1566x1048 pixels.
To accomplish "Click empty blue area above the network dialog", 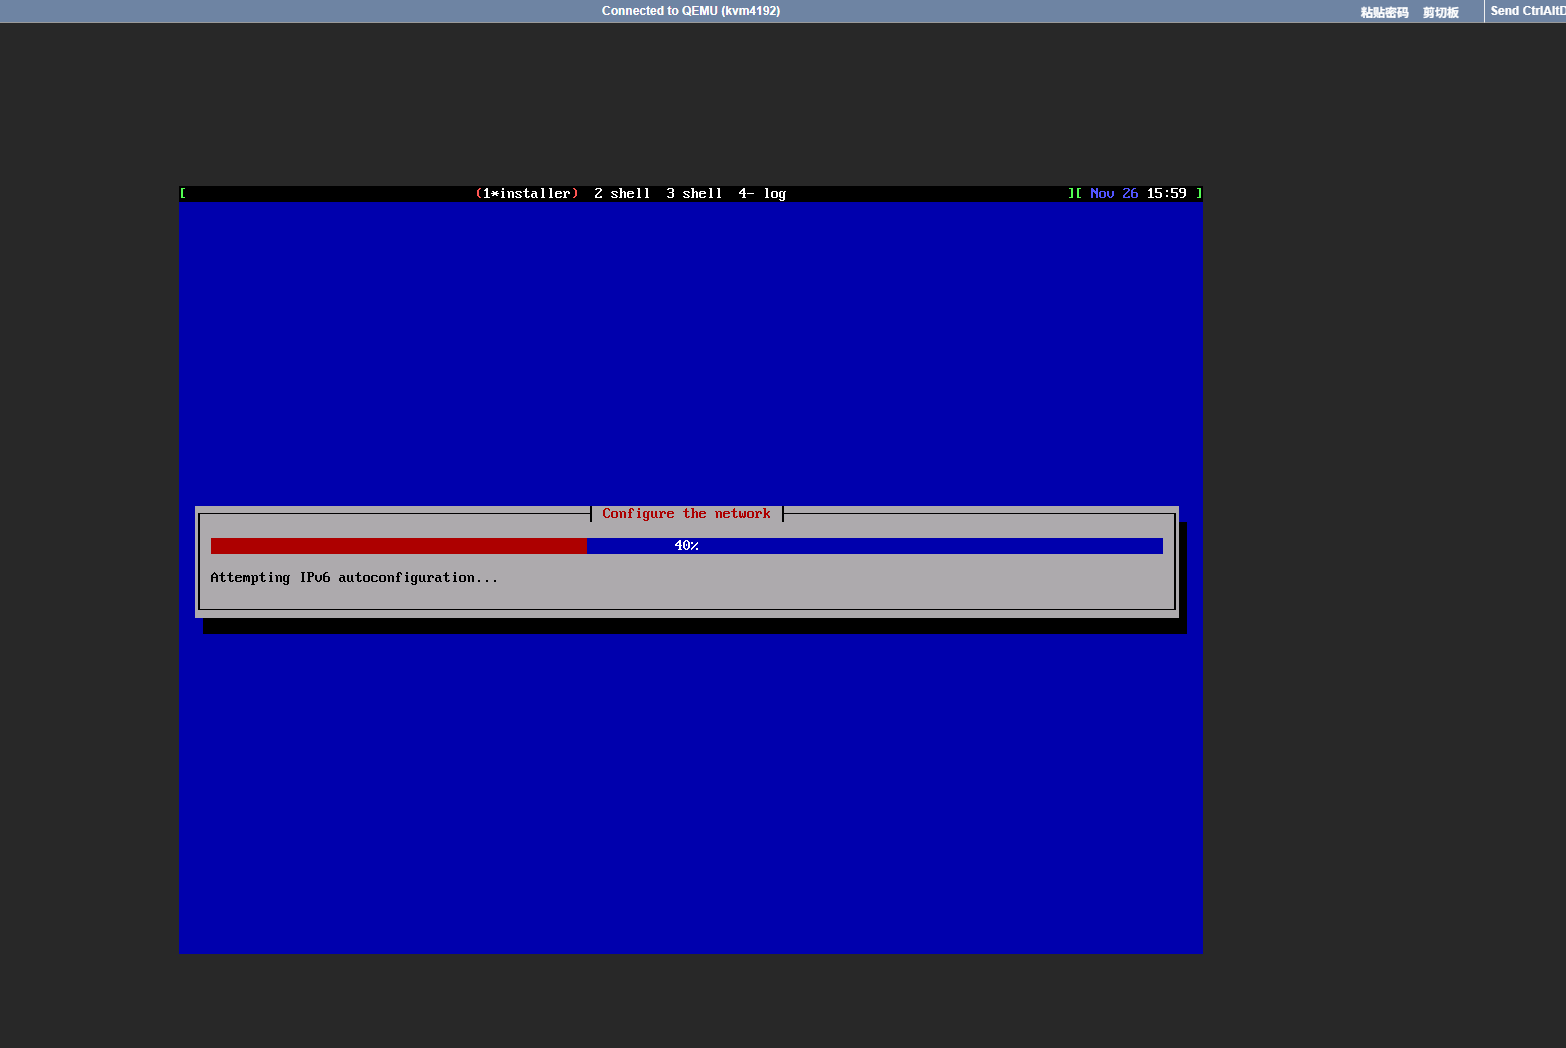I will (690, 350).
